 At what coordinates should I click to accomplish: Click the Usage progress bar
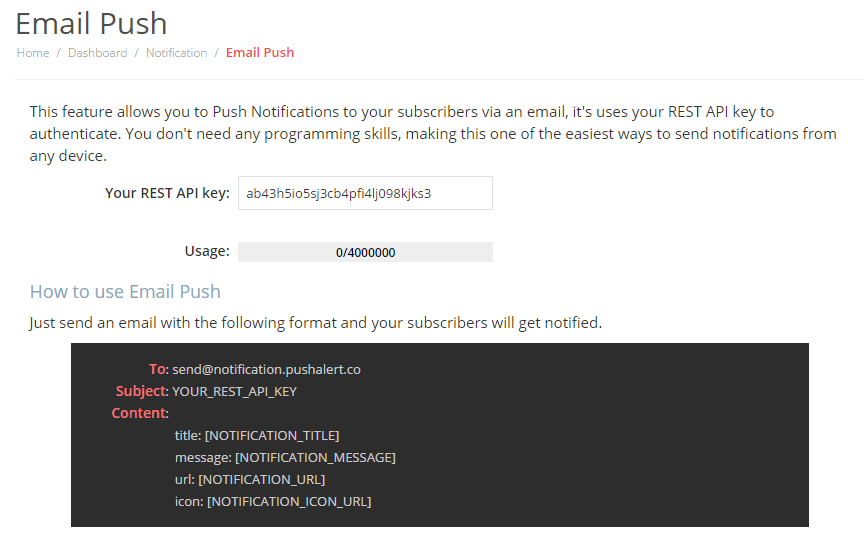[x=365, y=252]
